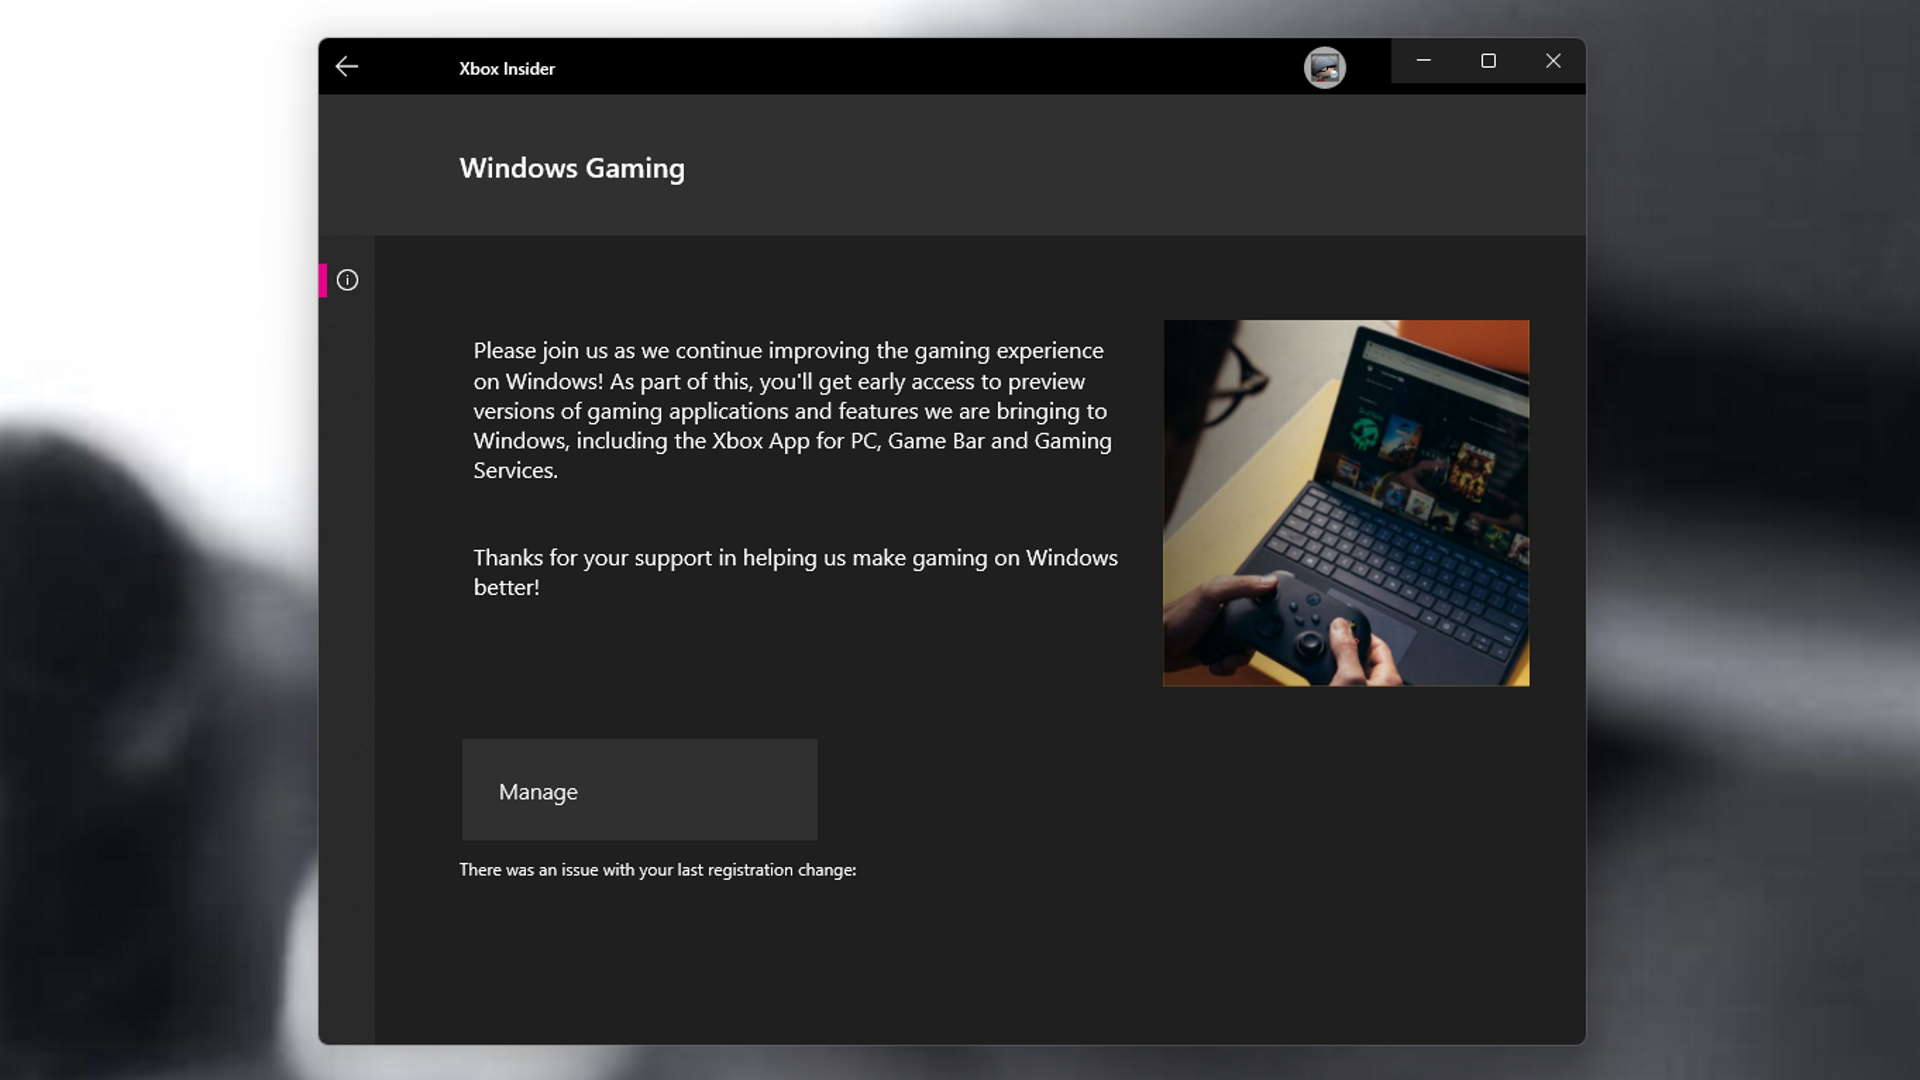The width and height of the screenshot is (1920, 1080).
Task: Minimize the Xbox Insider window
Action: 1423,61
